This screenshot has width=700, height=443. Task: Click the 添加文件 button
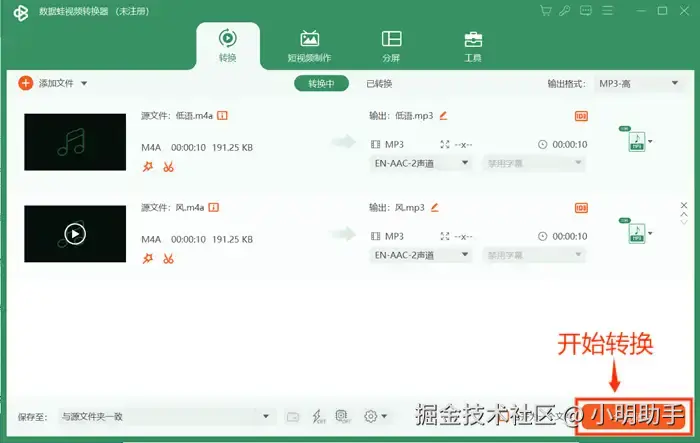point(46,83)
